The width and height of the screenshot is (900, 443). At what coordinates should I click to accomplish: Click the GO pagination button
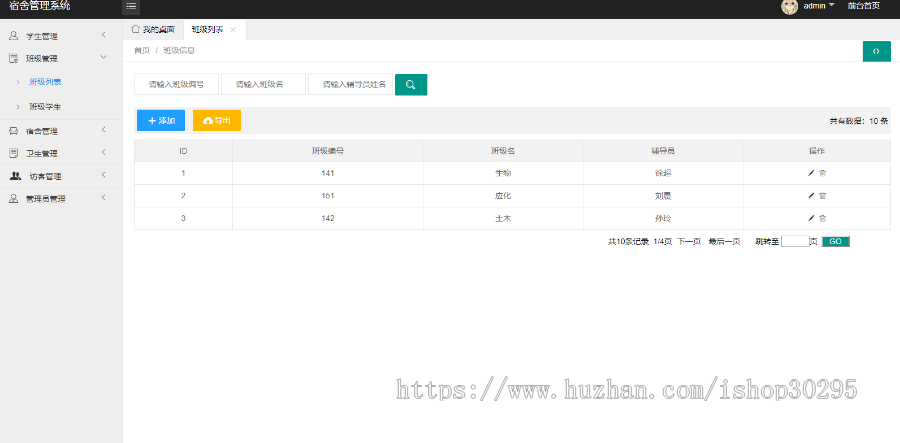click(836, 242)
